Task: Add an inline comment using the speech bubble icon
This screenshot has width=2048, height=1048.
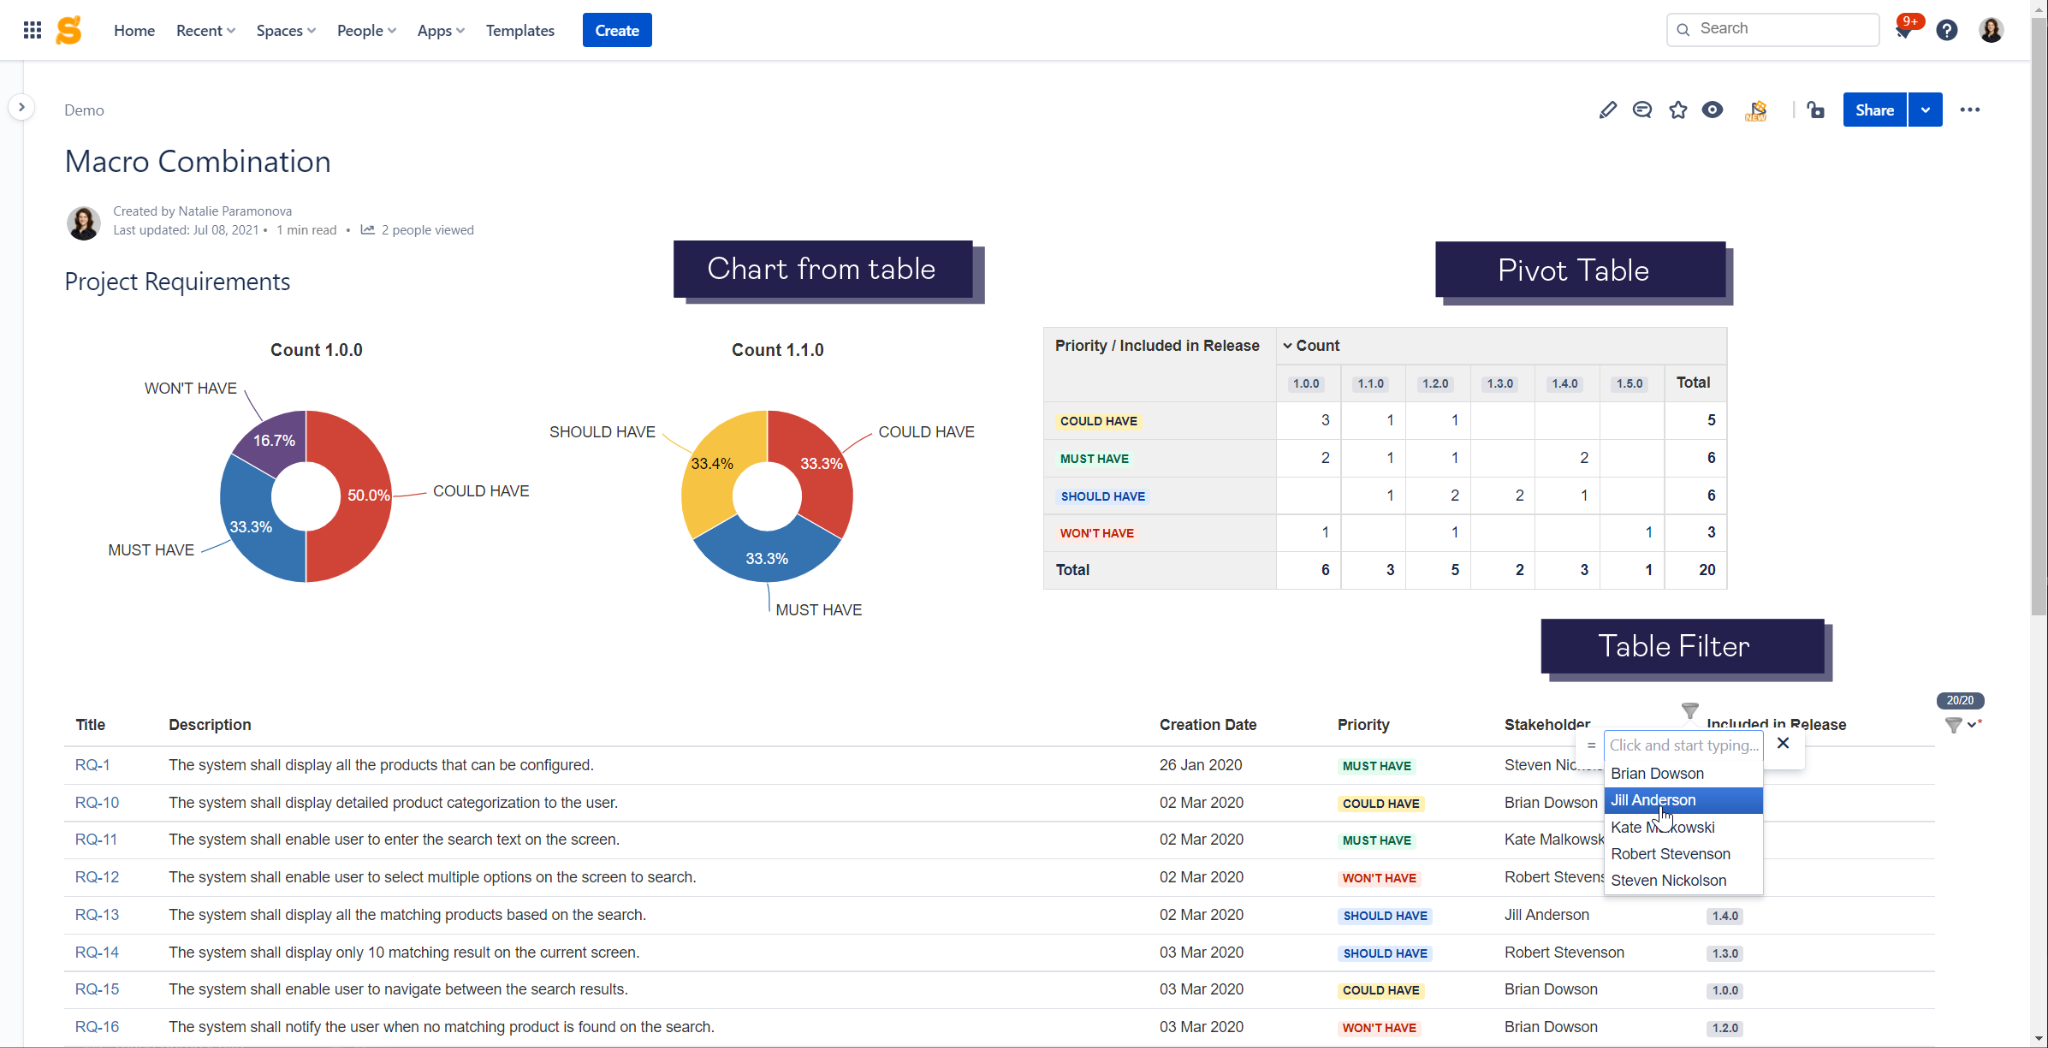Action: pyautogui.click(x=1642, y=110)
